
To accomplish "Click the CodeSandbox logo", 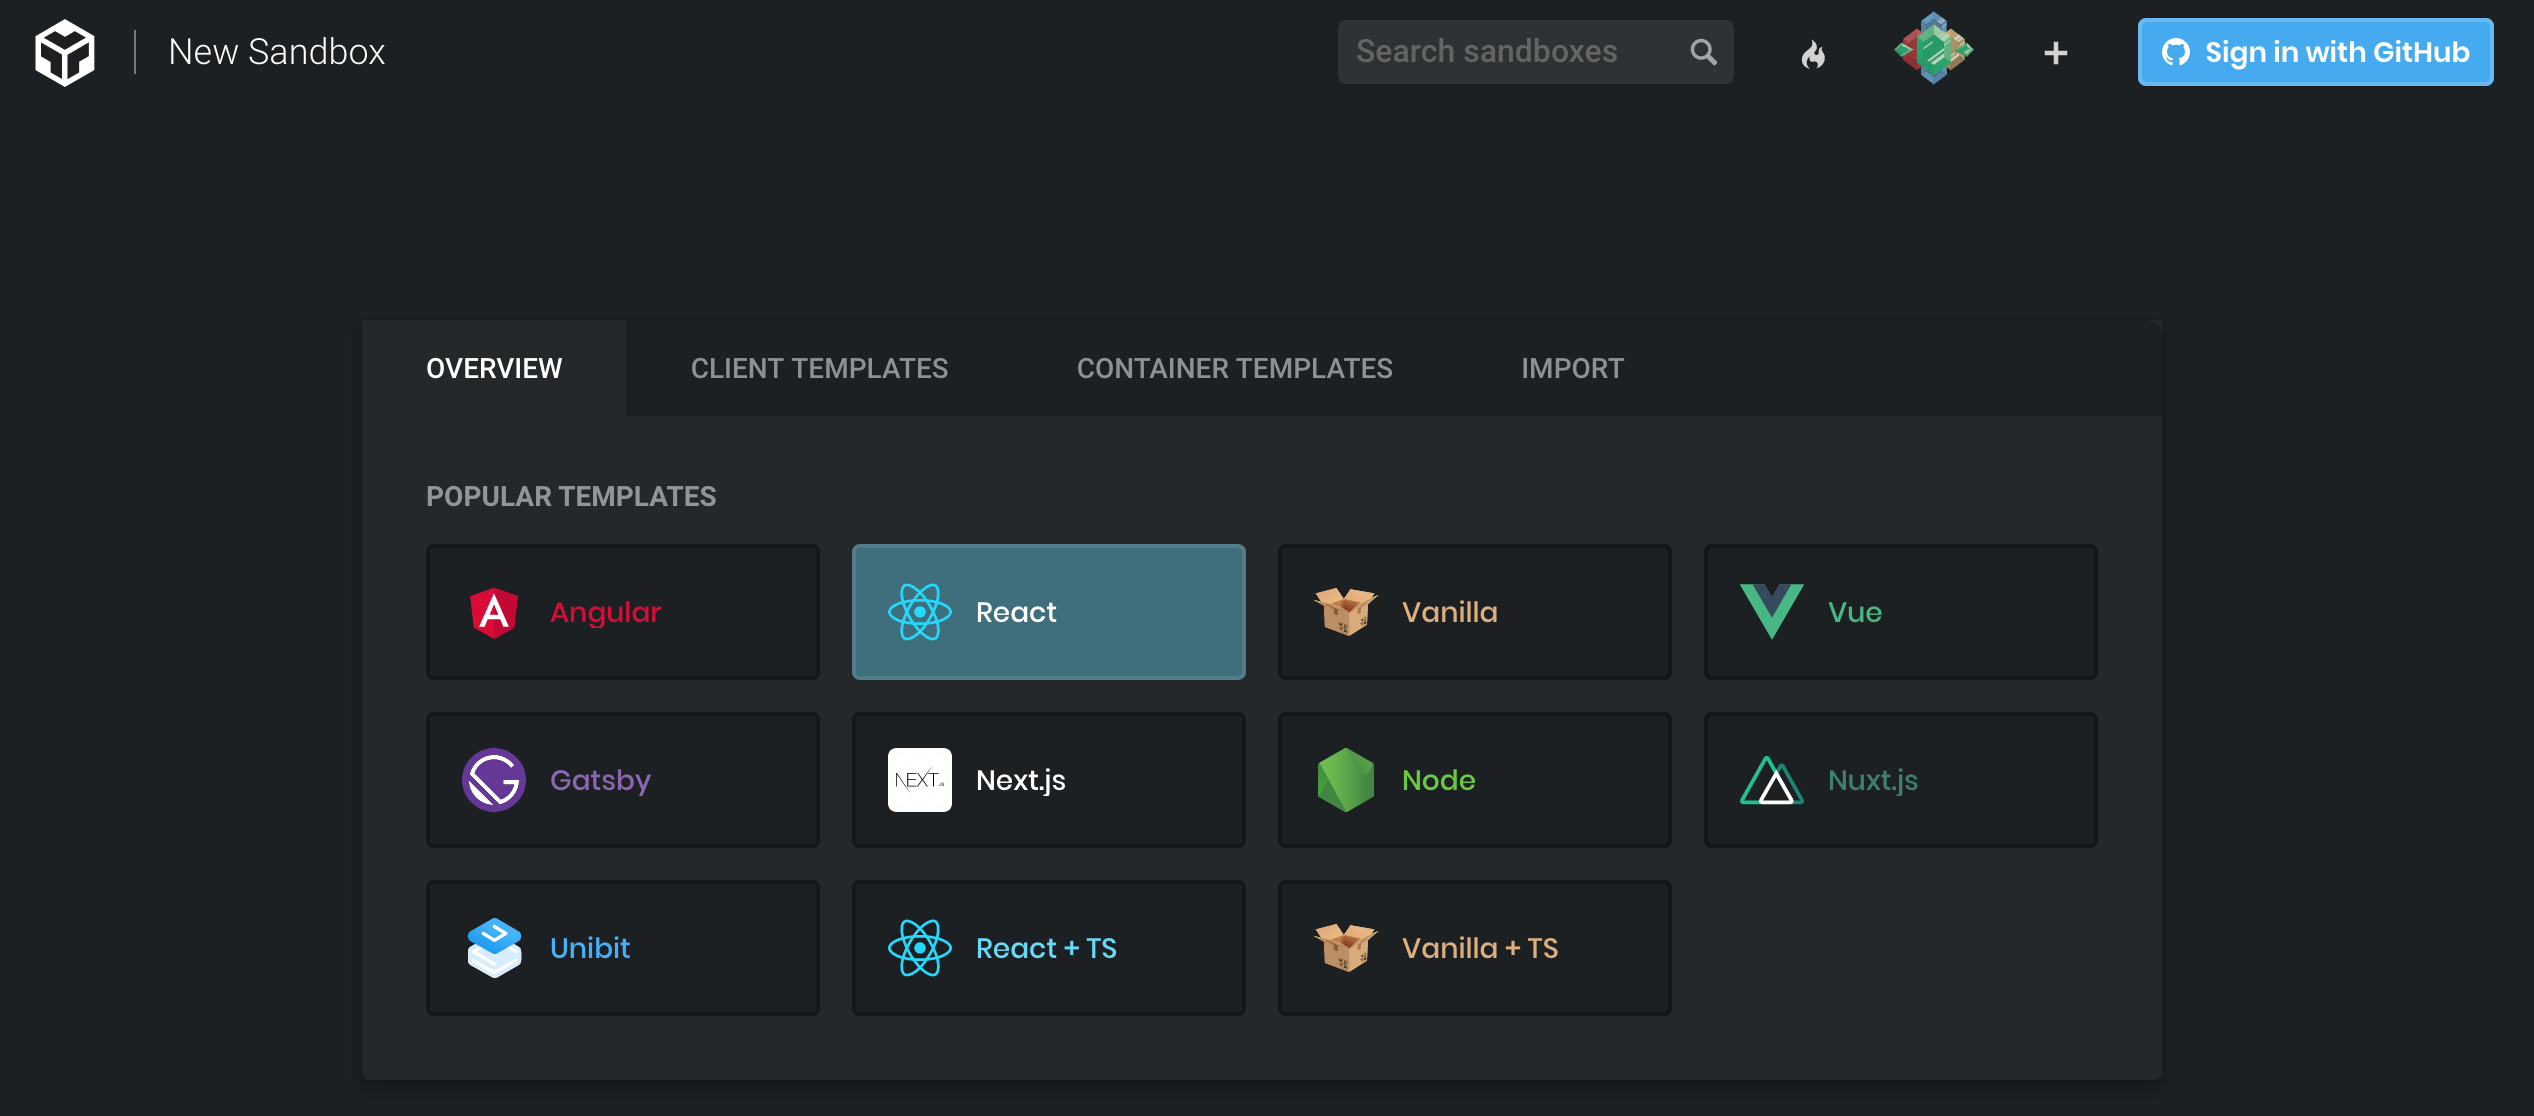I will (64, 52).
